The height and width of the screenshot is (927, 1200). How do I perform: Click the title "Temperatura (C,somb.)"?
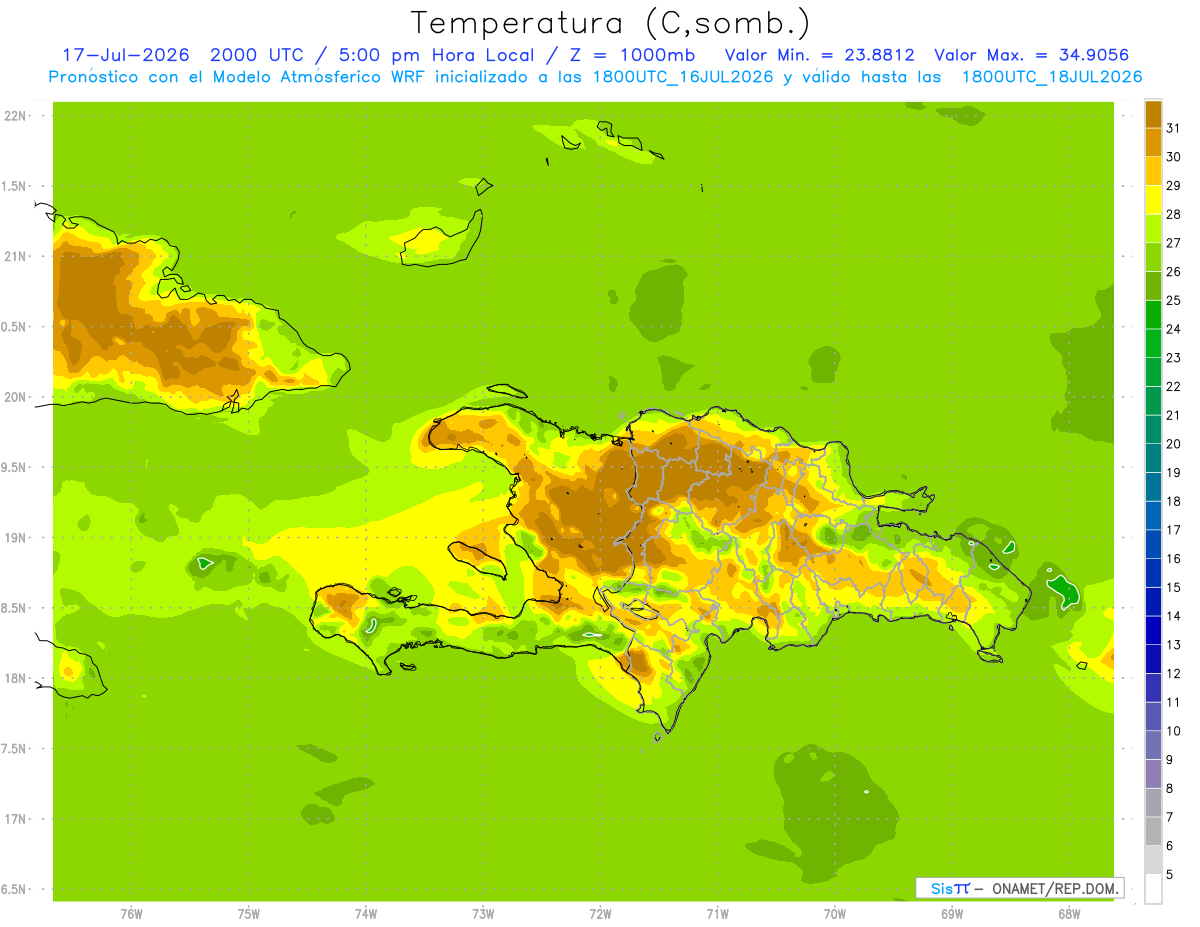coord(610,23)
